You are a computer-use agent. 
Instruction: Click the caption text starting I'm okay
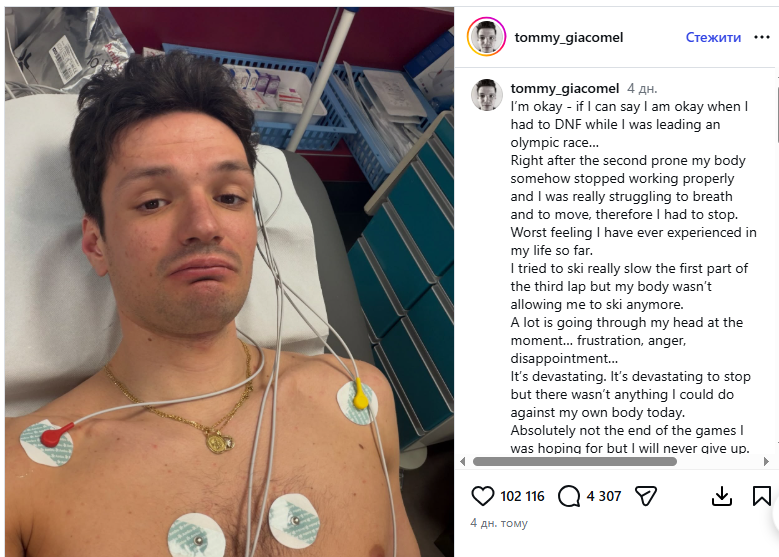point(633,277)
